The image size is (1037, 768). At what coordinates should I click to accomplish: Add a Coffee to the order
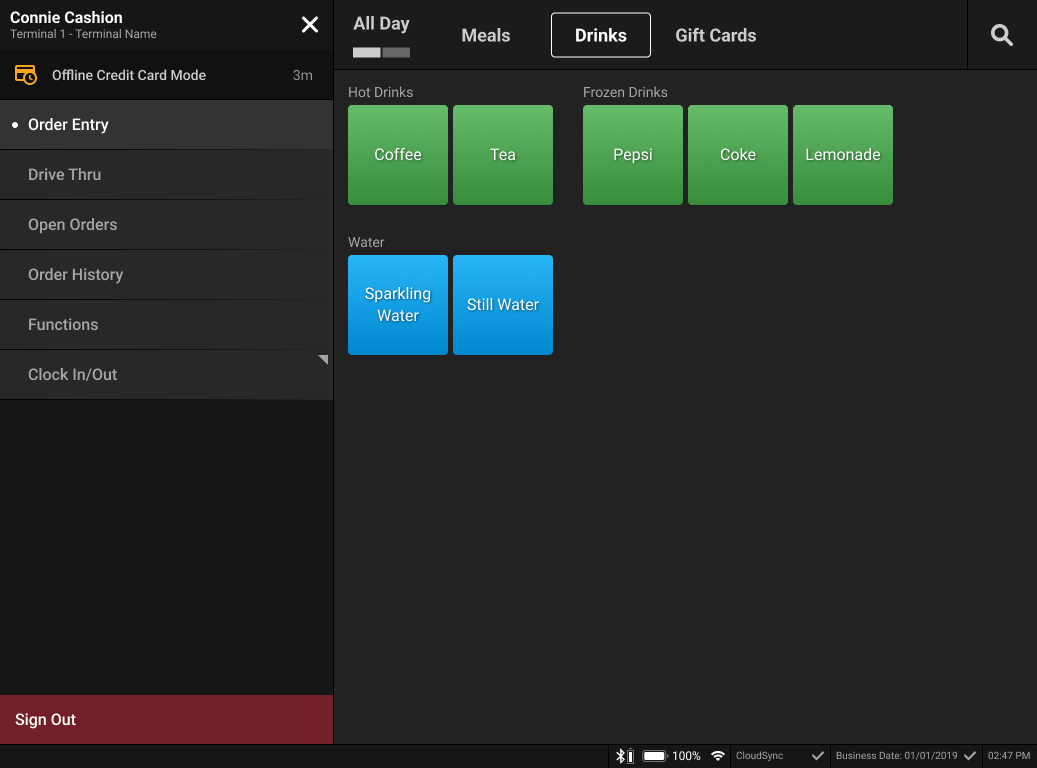click(397, 154)
